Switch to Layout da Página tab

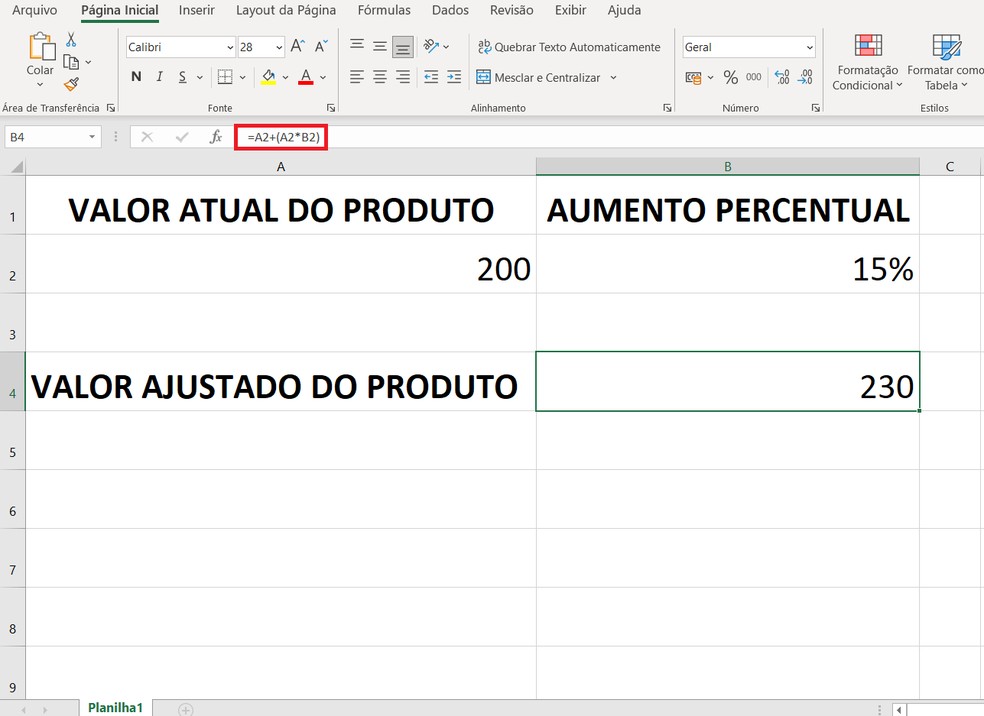click(286, 10)
